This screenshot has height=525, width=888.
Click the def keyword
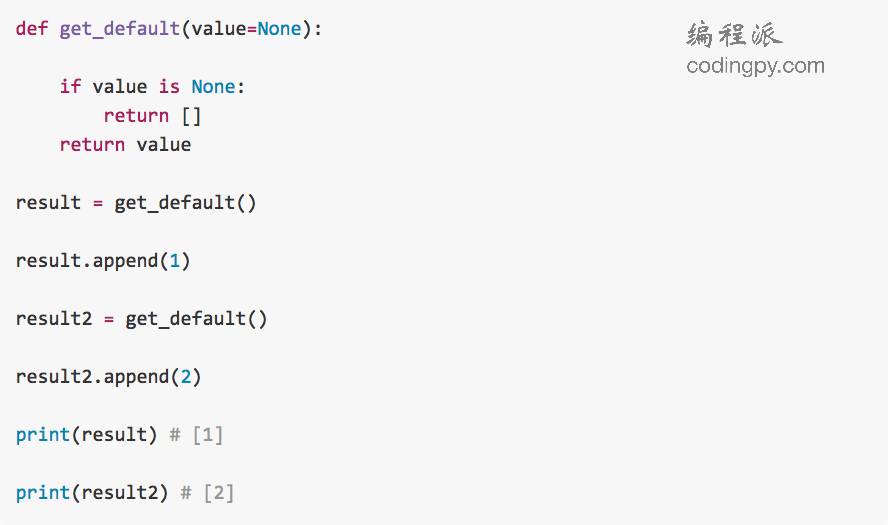click(32, 29)
